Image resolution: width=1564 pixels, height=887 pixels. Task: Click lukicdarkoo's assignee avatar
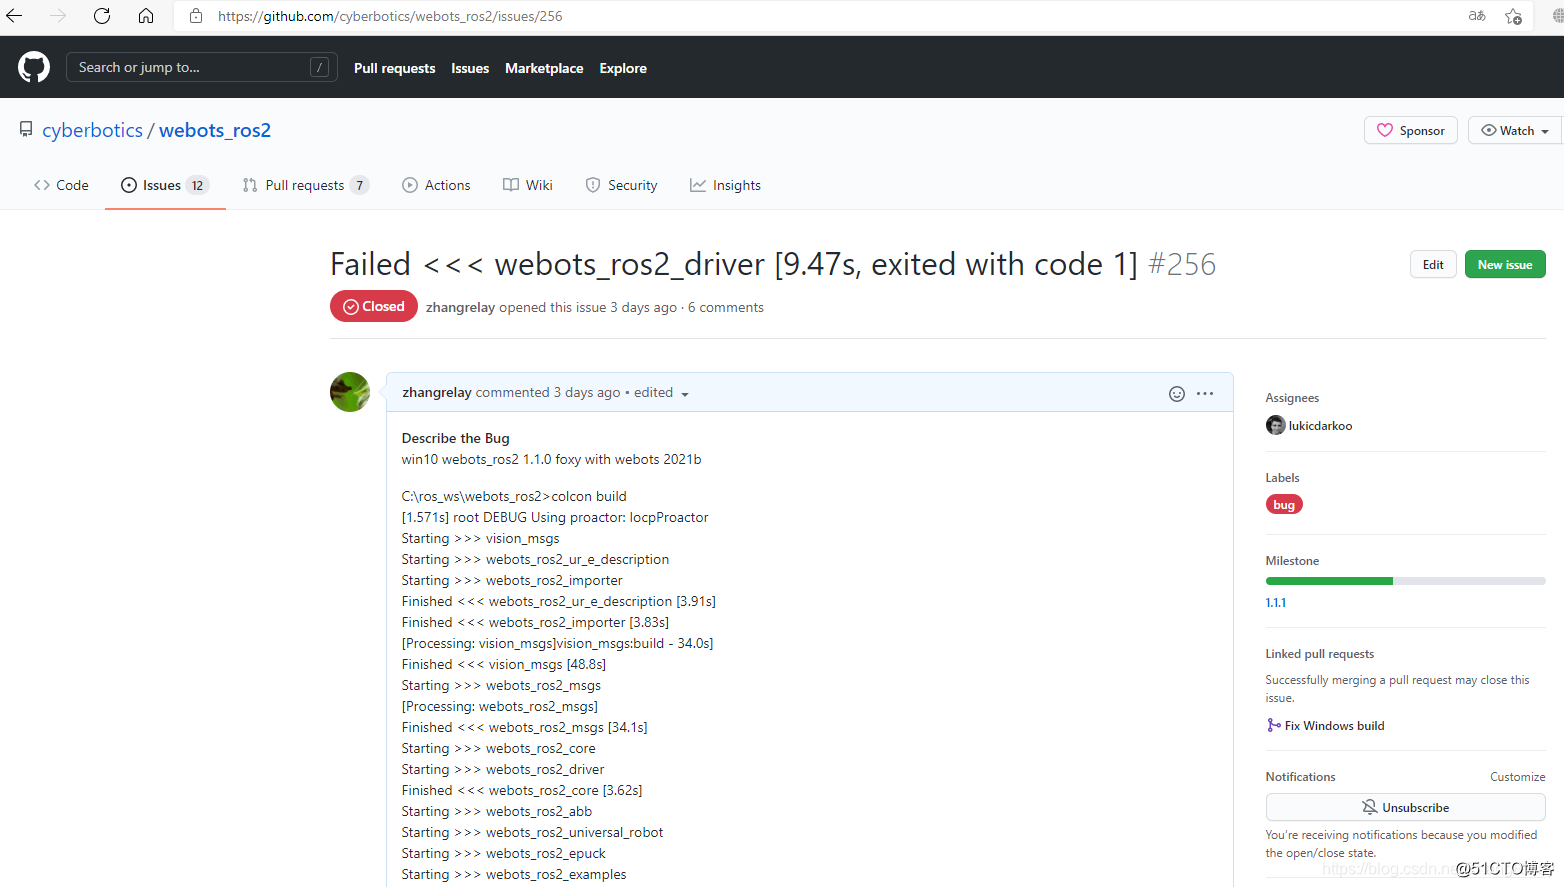[x=1275, y=425]
